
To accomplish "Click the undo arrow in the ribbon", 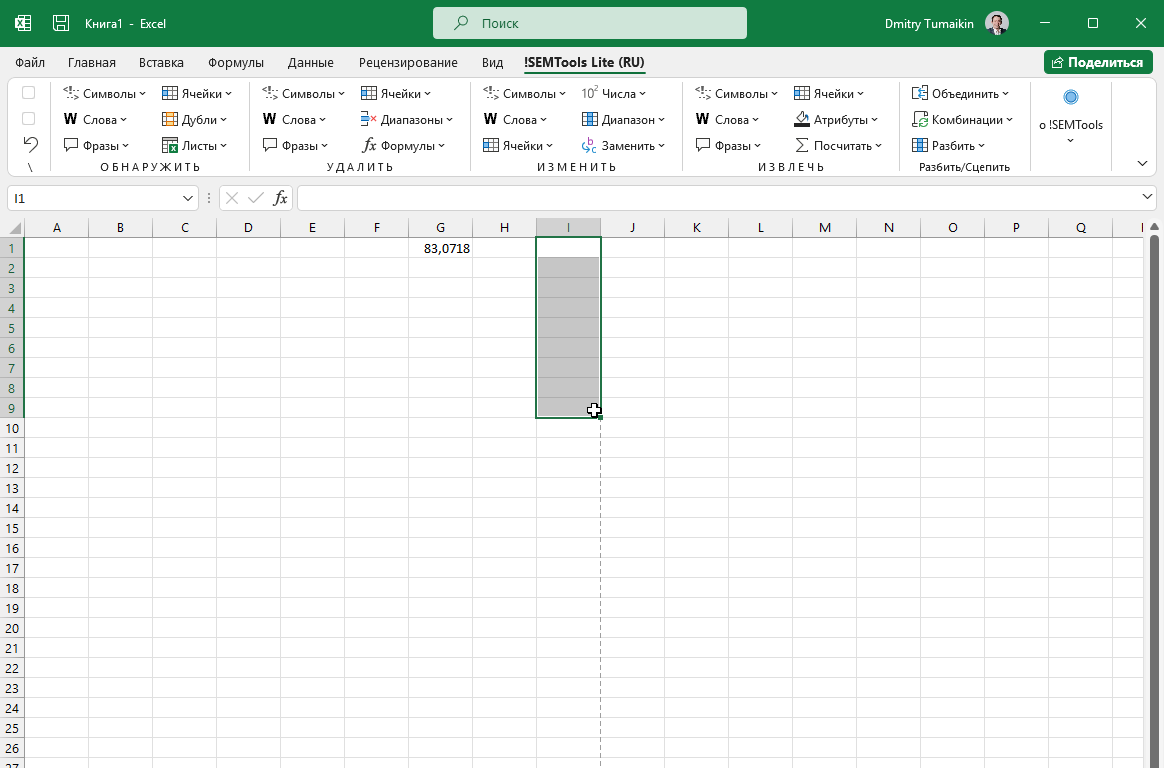I will pyautogui.click(x=30, y=144).
